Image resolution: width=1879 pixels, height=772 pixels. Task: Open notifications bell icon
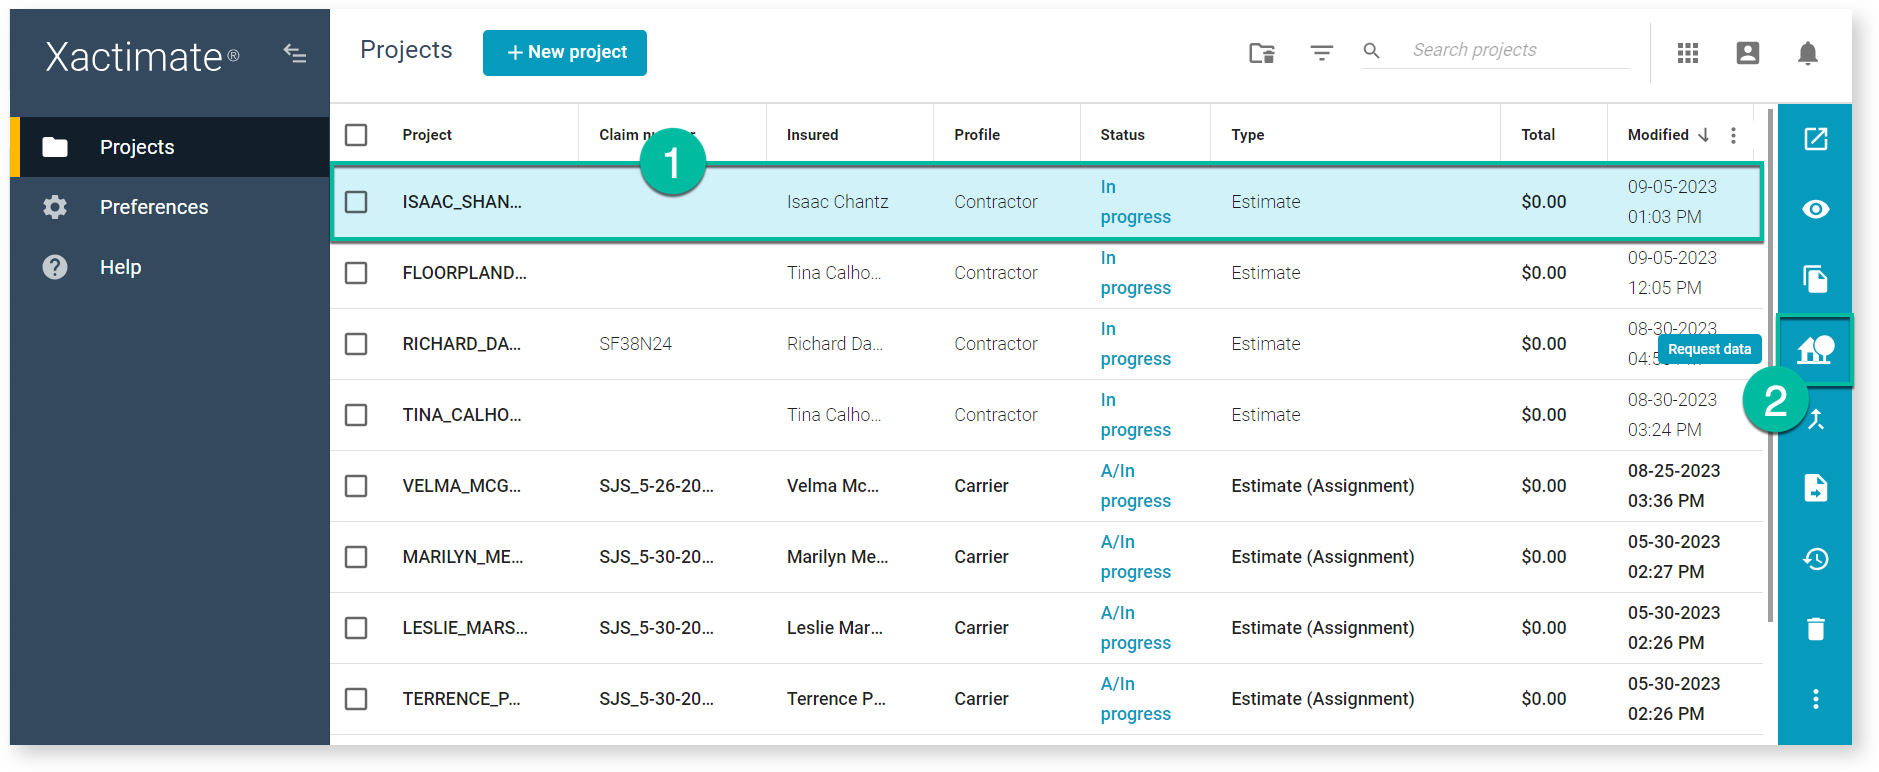pos(1807,53)
